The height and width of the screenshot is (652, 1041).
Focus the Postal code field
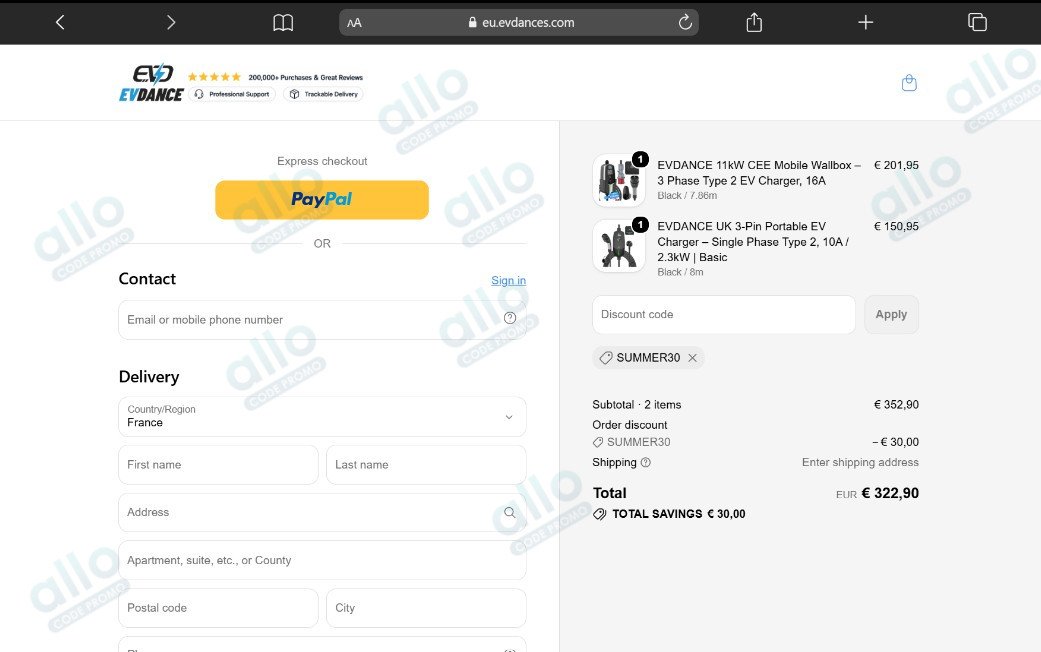(x=218, y=608)
